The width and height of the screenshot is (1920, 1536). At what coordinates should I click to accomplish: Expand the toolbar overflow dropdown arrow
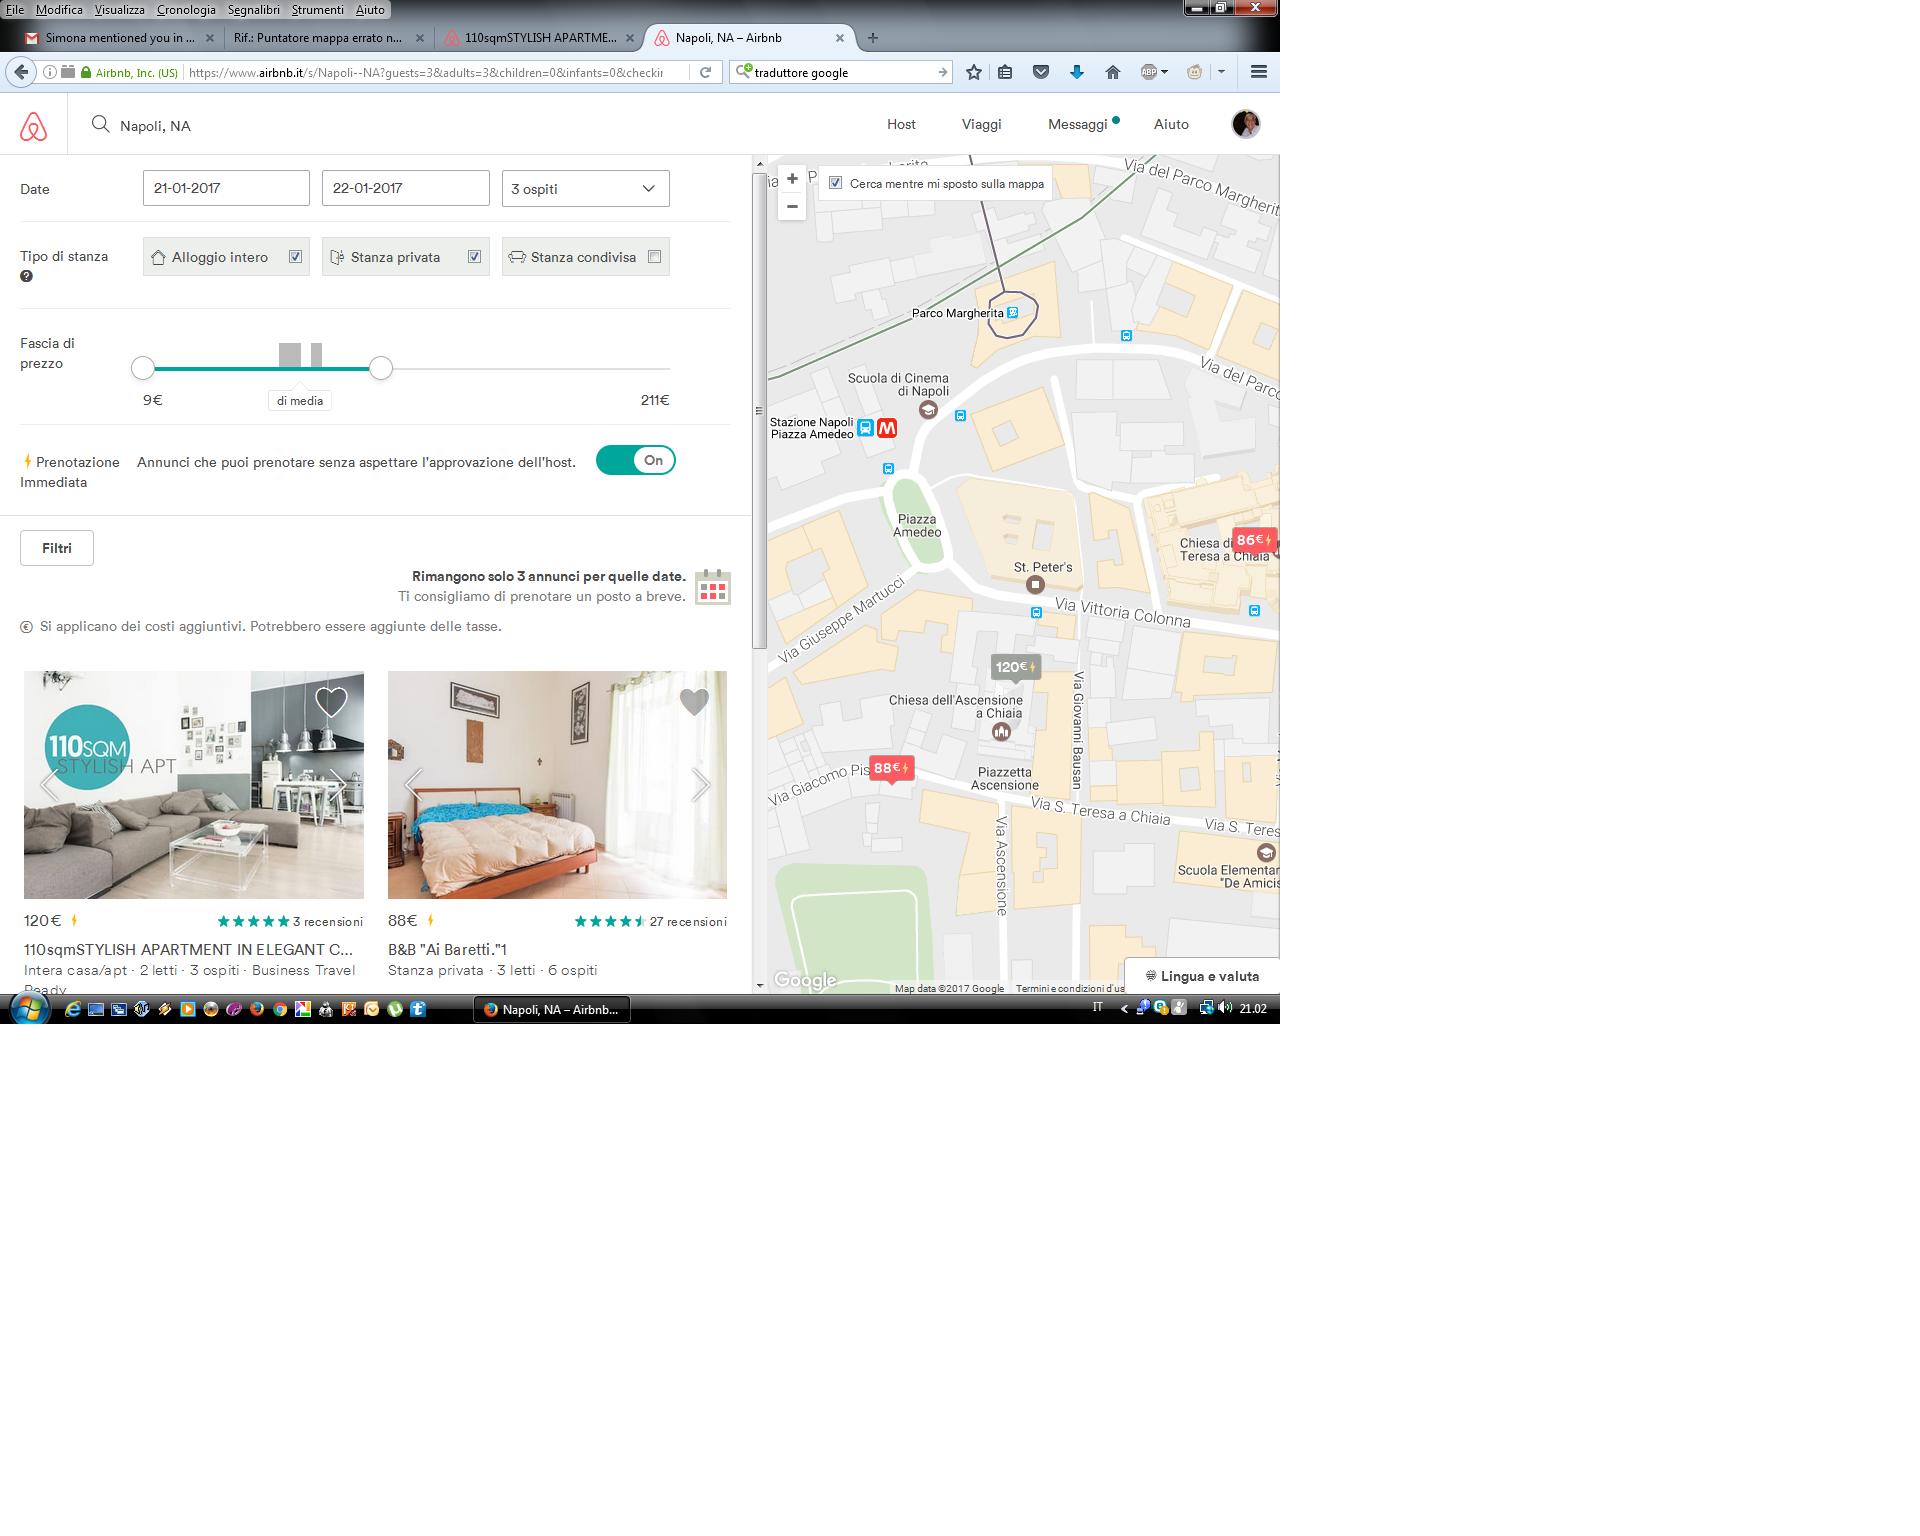1221,72
